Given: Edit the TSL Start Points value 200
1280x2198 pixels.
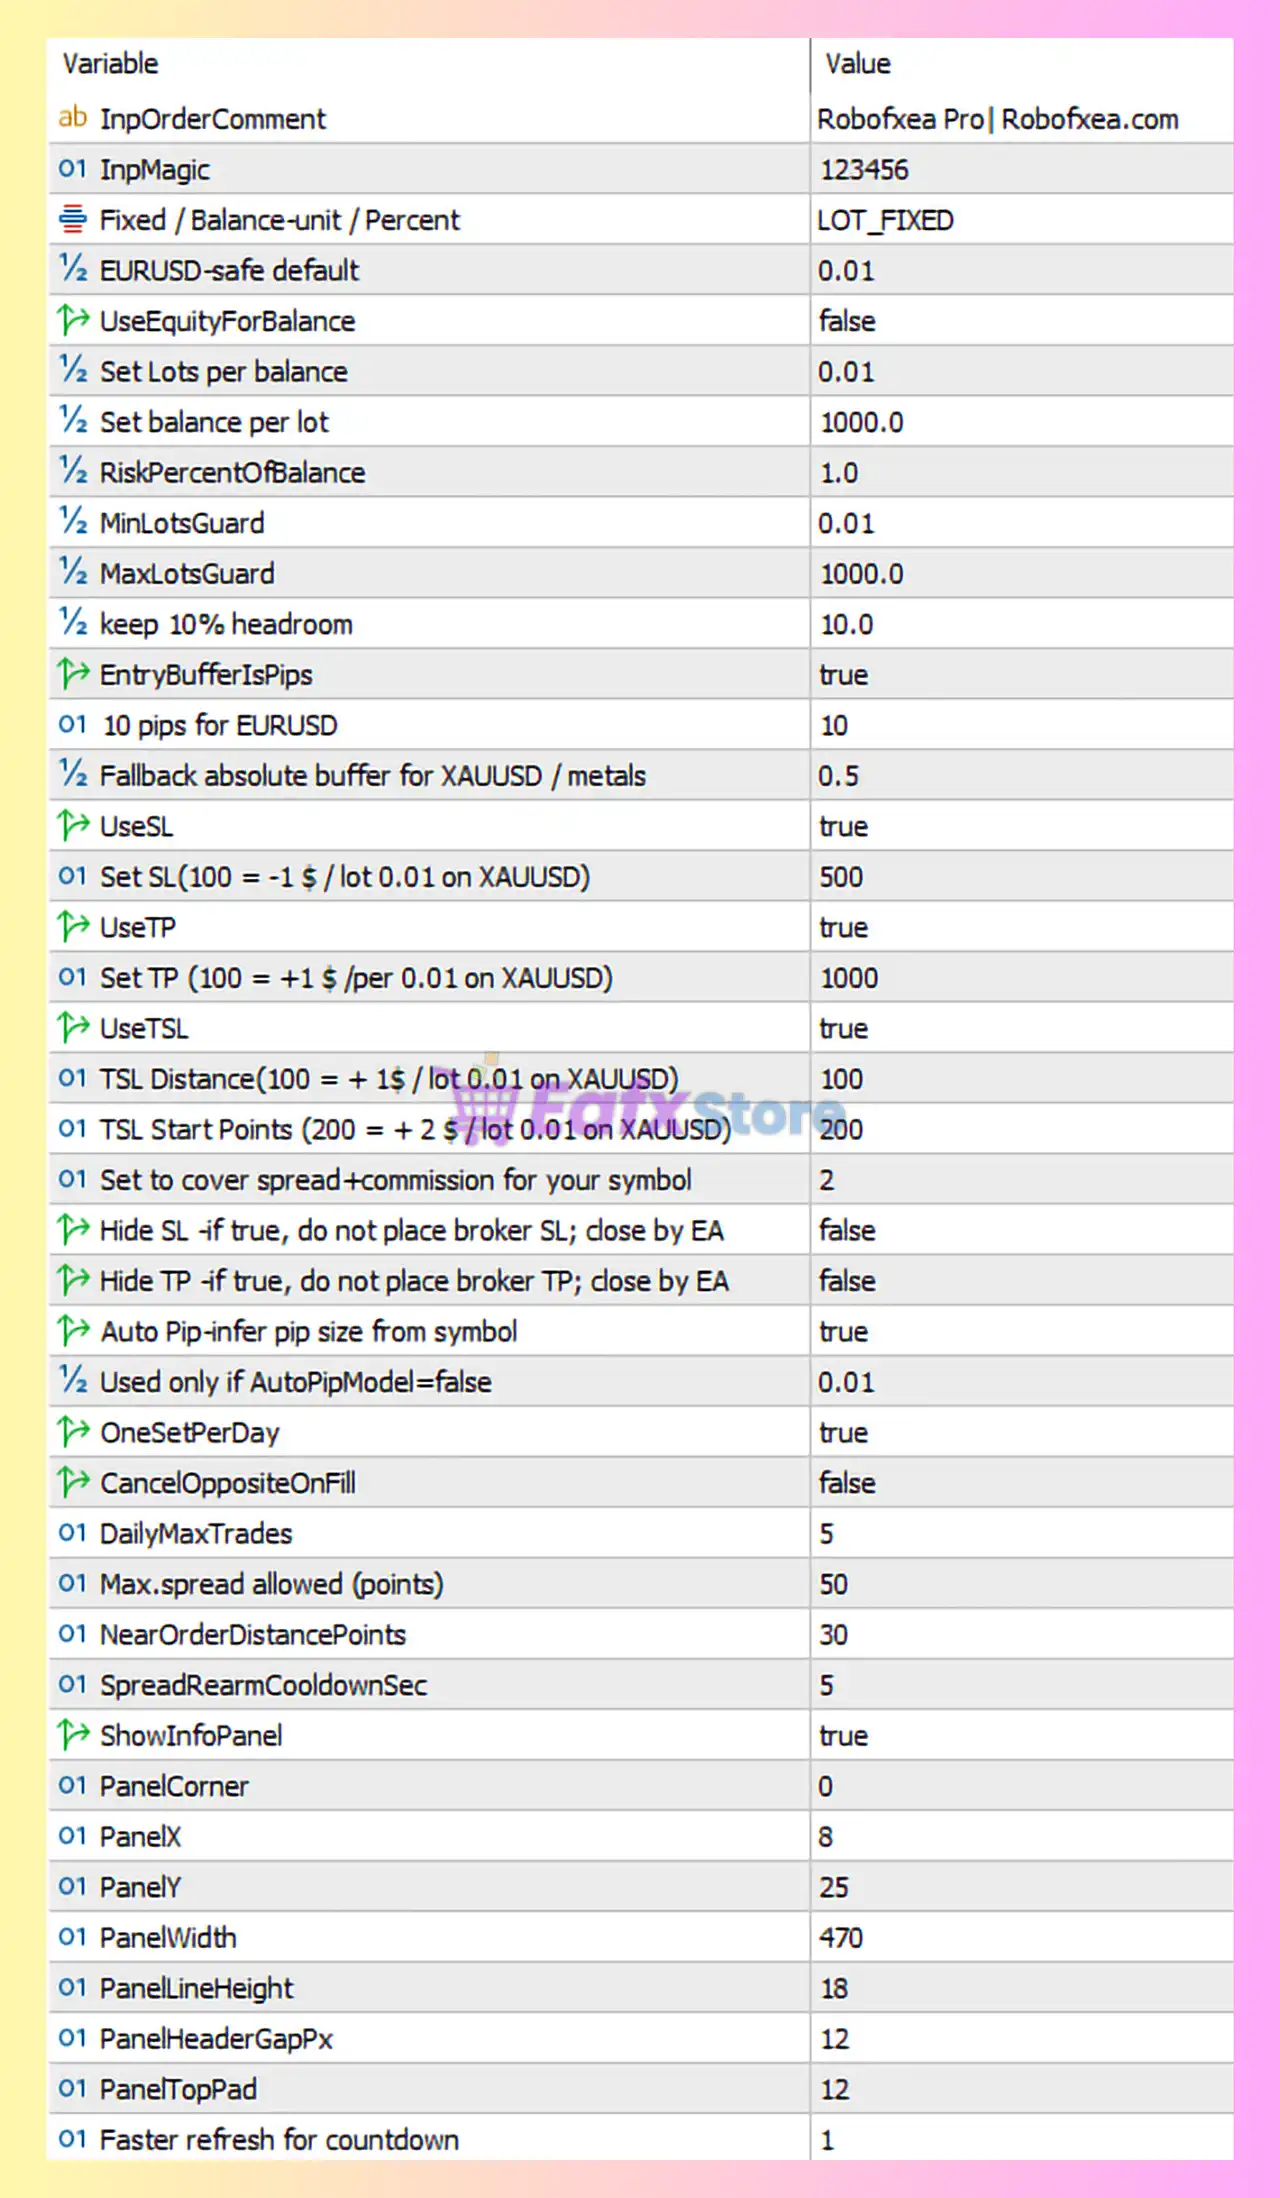Looking at the screenshot, I should pyautogui.click(x=841, y=1129).
